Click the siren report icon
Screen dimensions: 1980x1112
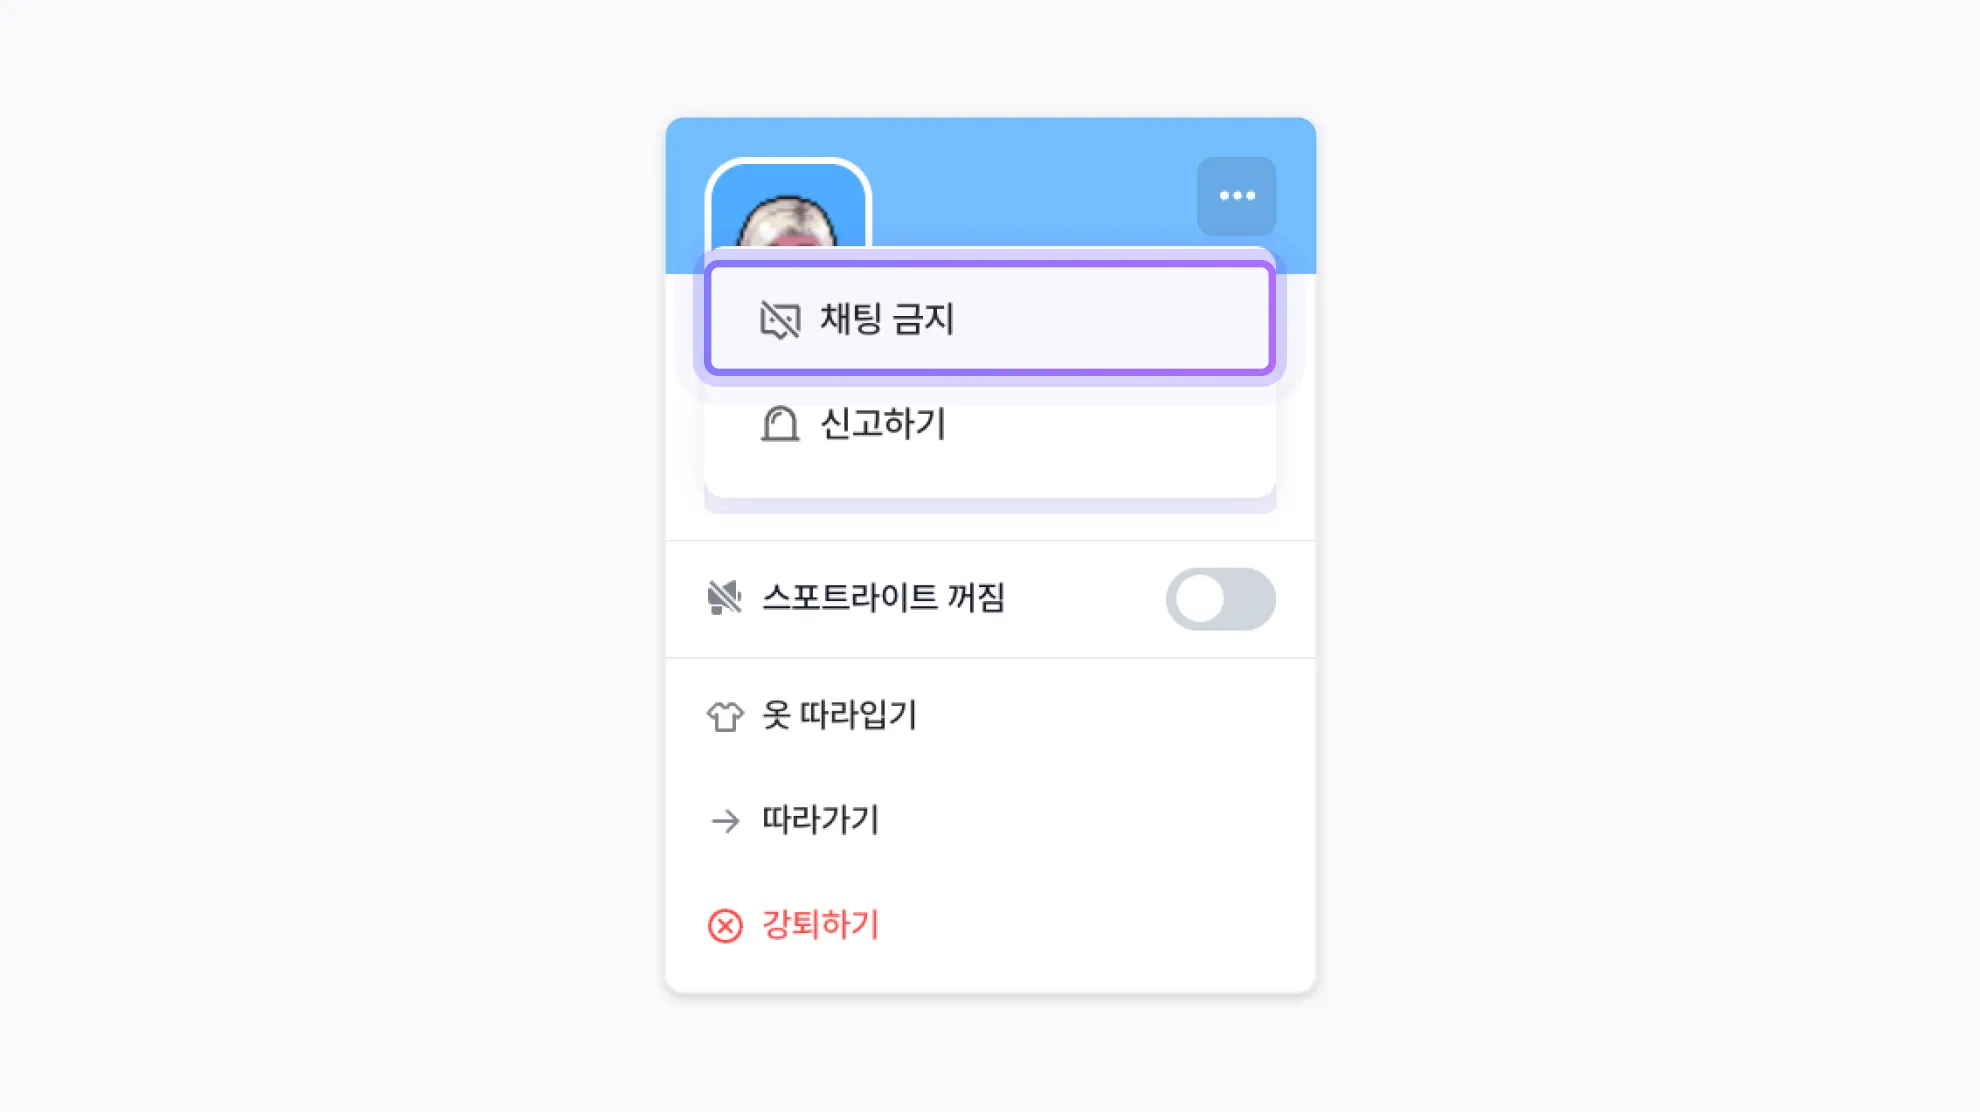(x=780, y=424)
